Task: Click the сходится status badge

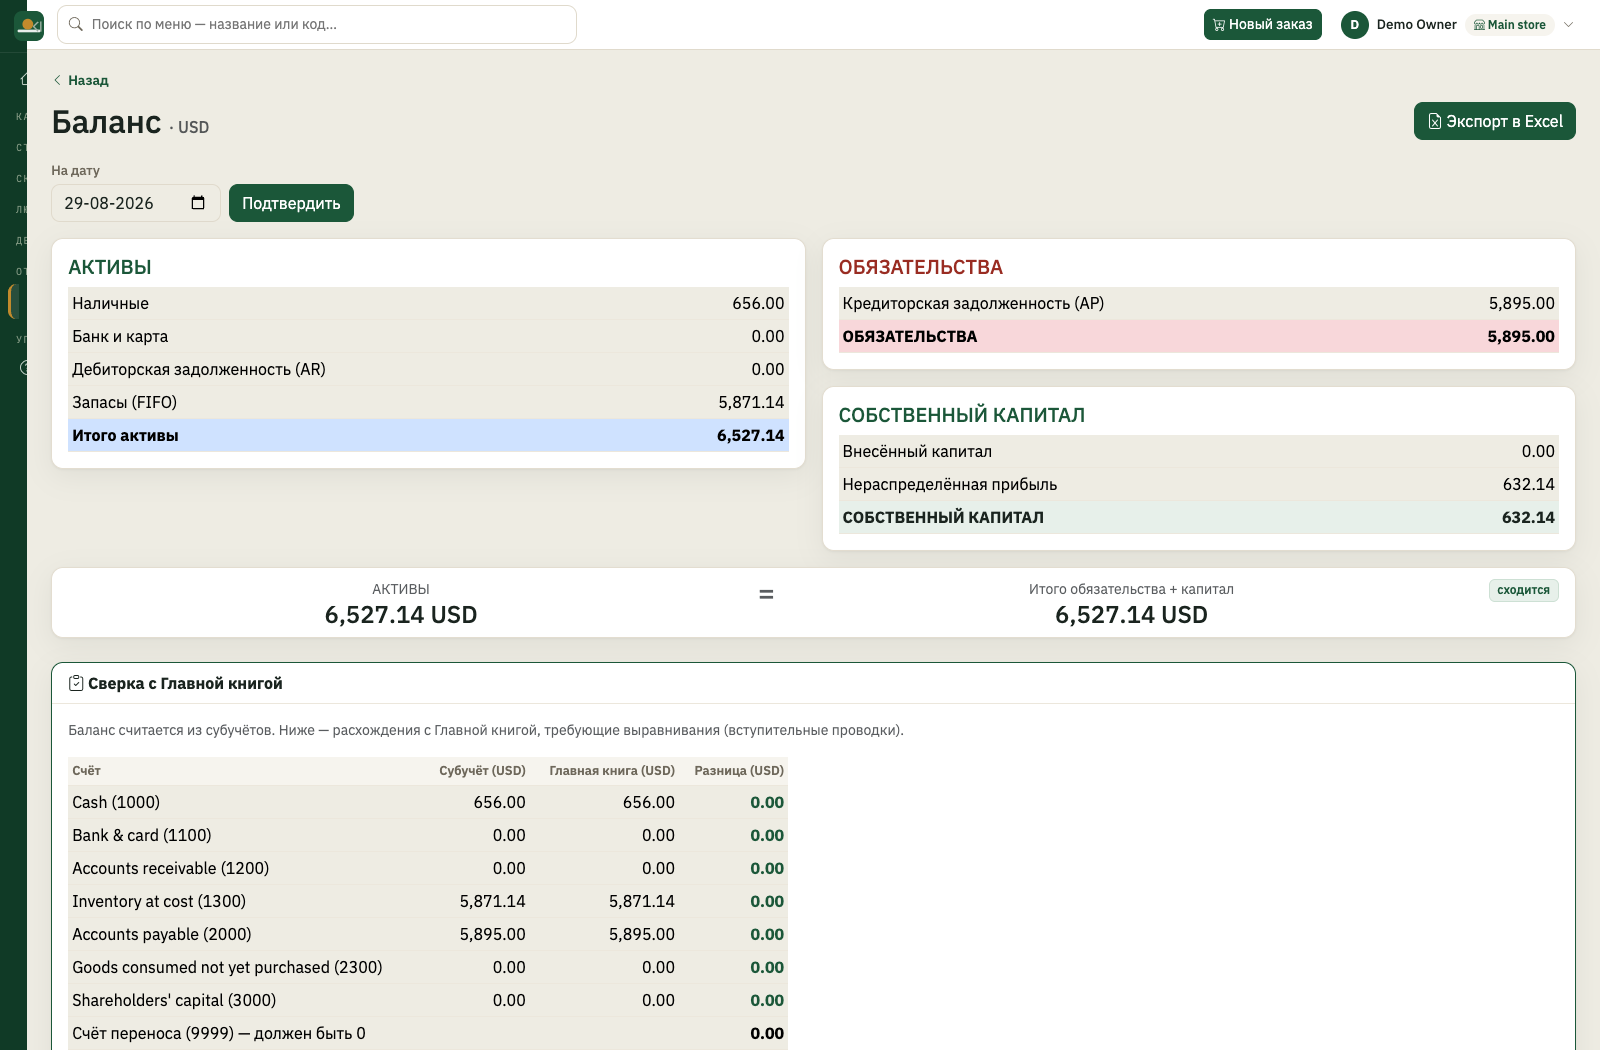Action: (x=1523, y=590)
